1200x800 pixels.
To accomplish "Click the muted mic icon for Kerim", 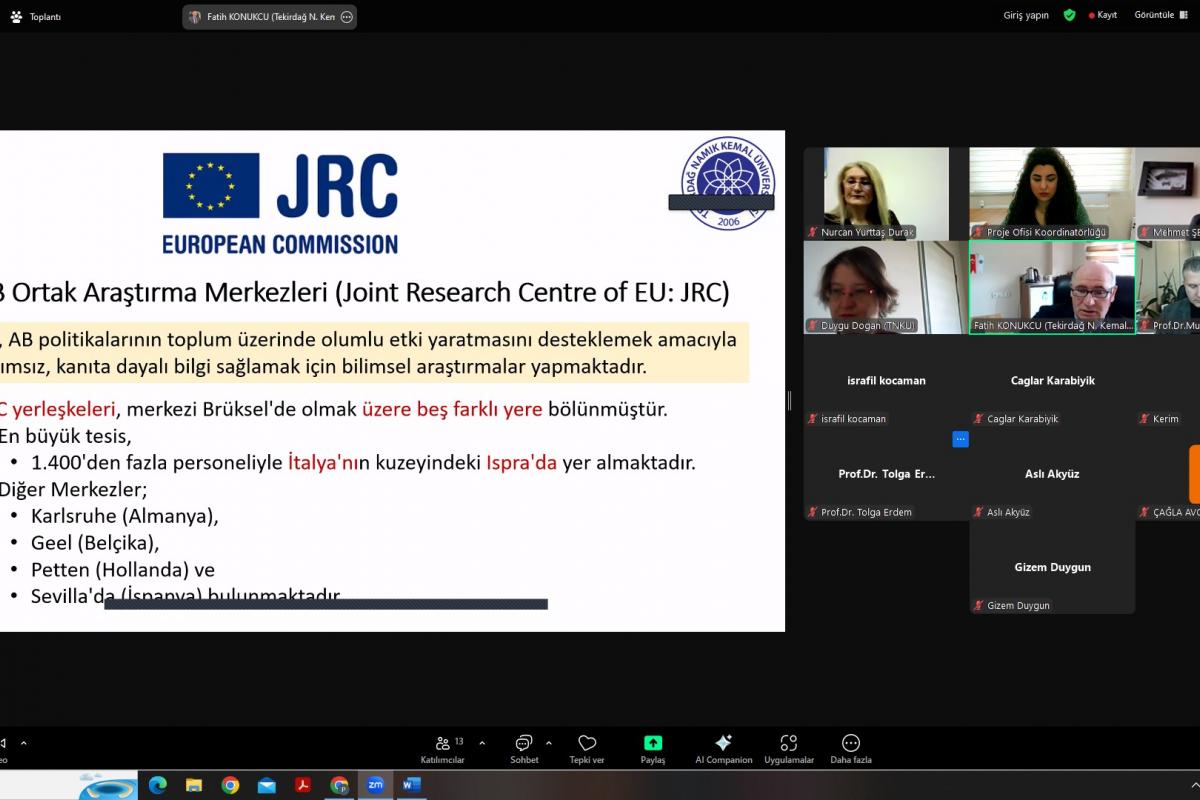I will [x=1145, y=419].
